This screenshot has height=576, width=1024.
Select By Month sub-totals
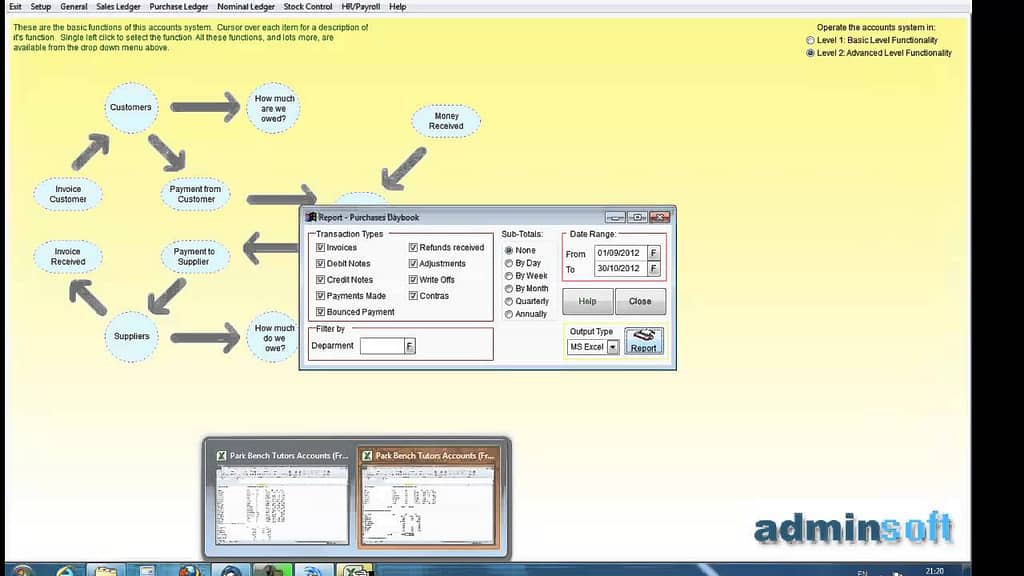pyautogui.click(x=509, y=289)
